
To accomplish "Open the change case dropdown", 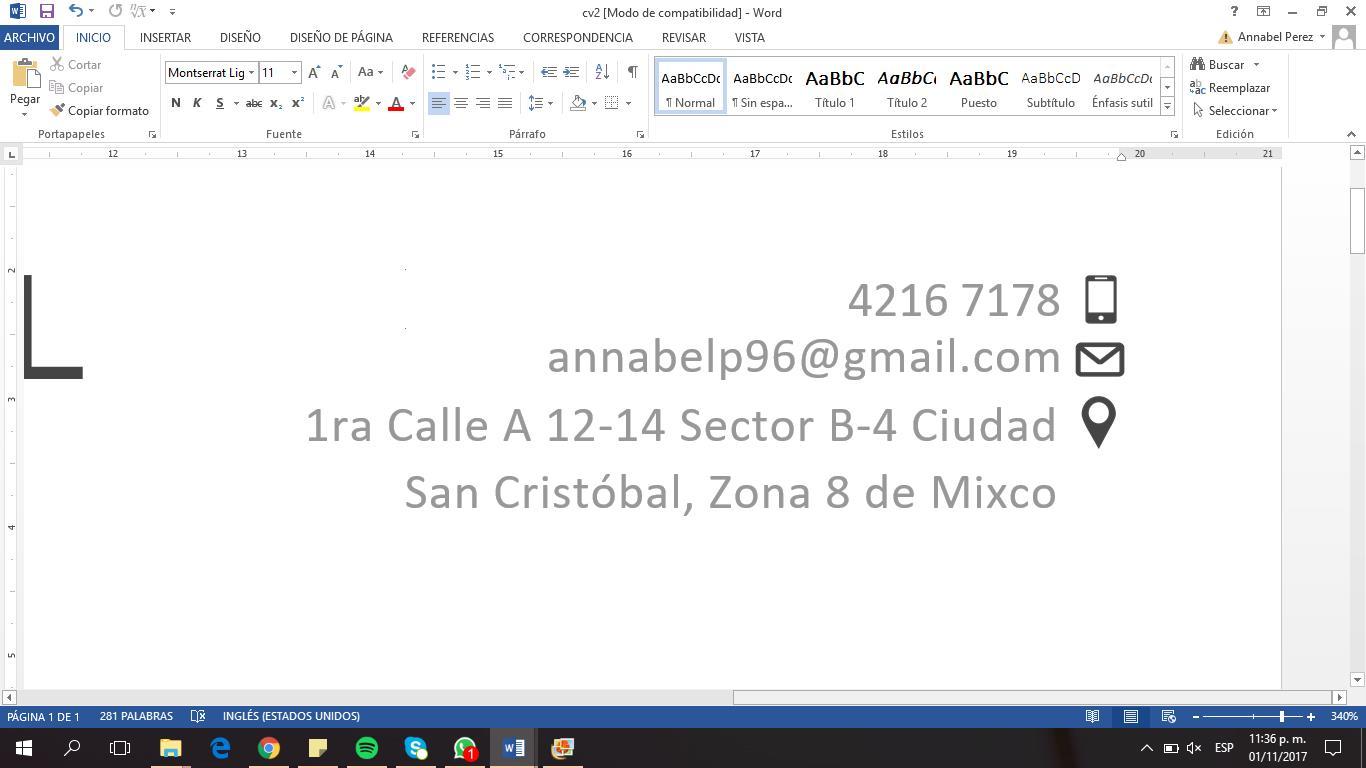I will pyautogui.click(x=370, y=72).
